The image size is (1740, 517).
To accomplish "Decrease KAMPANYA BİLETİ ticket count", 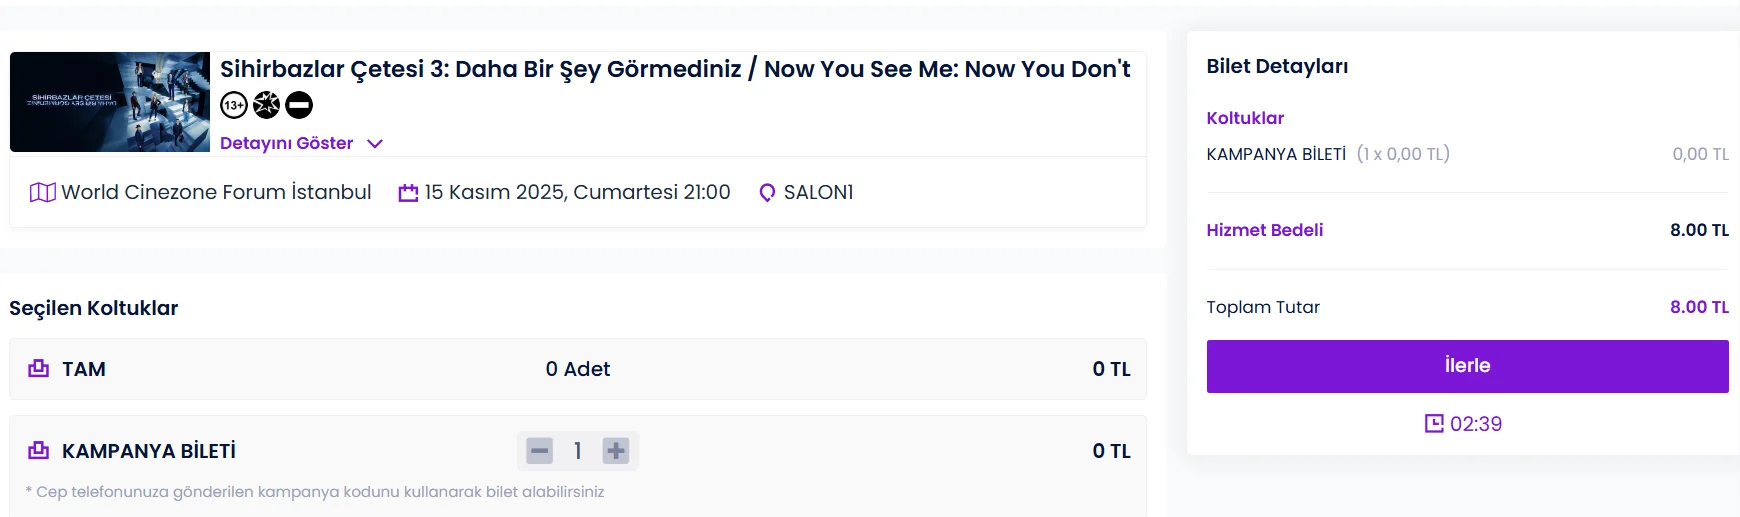I will pyautogui.click(x=540, y=451).
